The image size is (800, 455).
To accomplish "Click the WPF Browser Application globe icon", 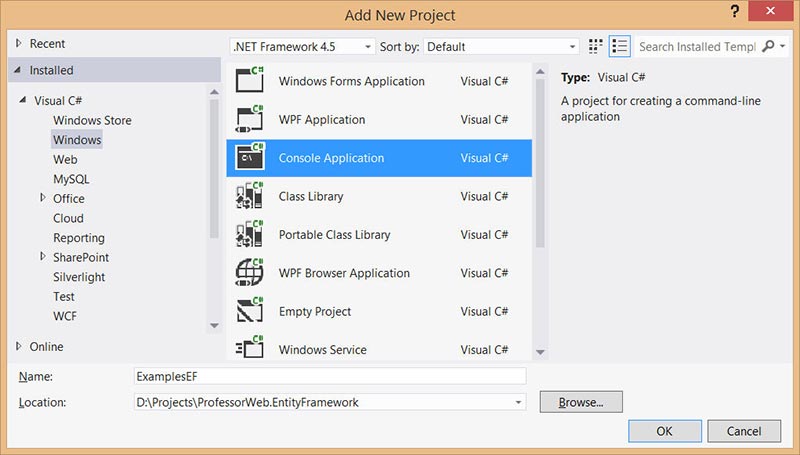I will (x=249, y=273).
